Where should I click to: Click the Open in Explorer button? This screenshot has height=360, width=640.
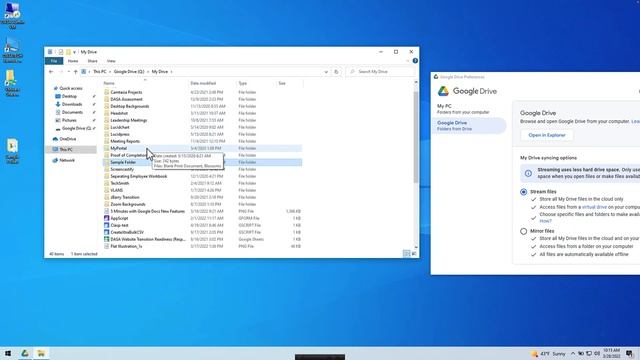(547, 135)
